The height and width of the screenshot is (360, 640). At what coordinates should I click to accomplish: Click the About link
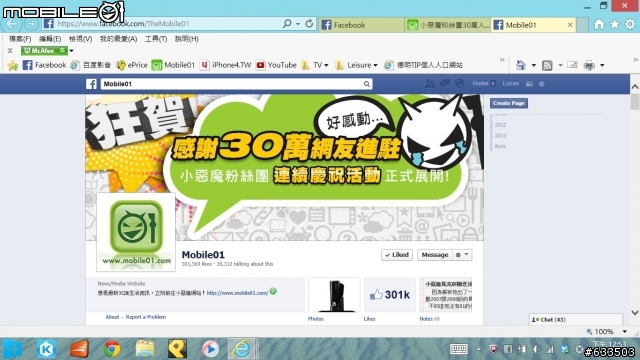pos(112,317)
